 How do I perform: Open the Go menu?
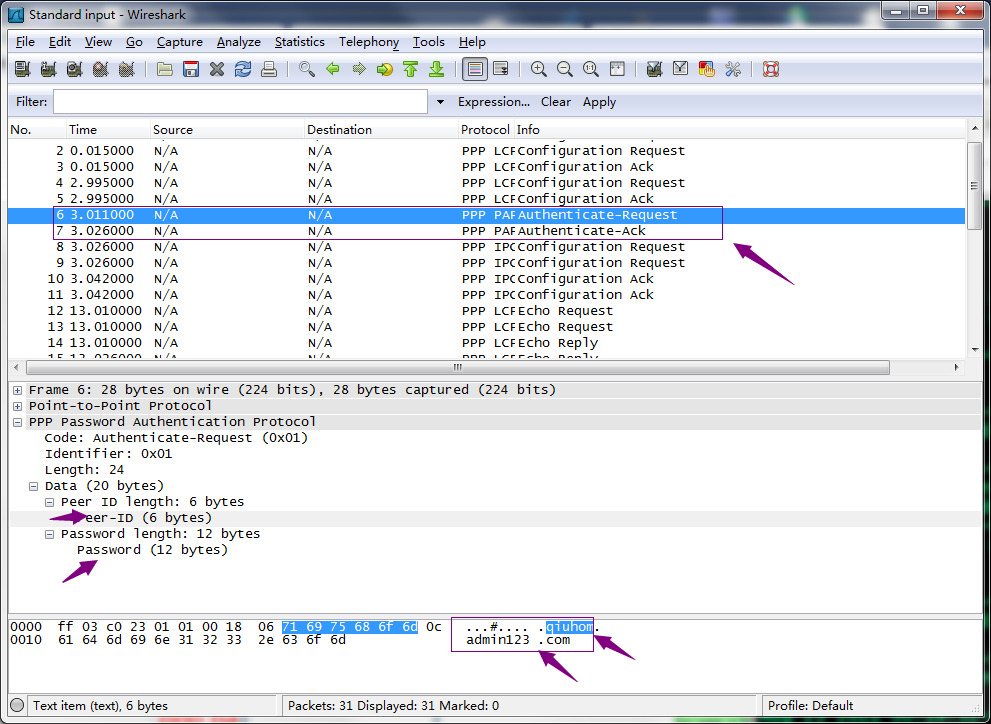(x=134, y=42)
